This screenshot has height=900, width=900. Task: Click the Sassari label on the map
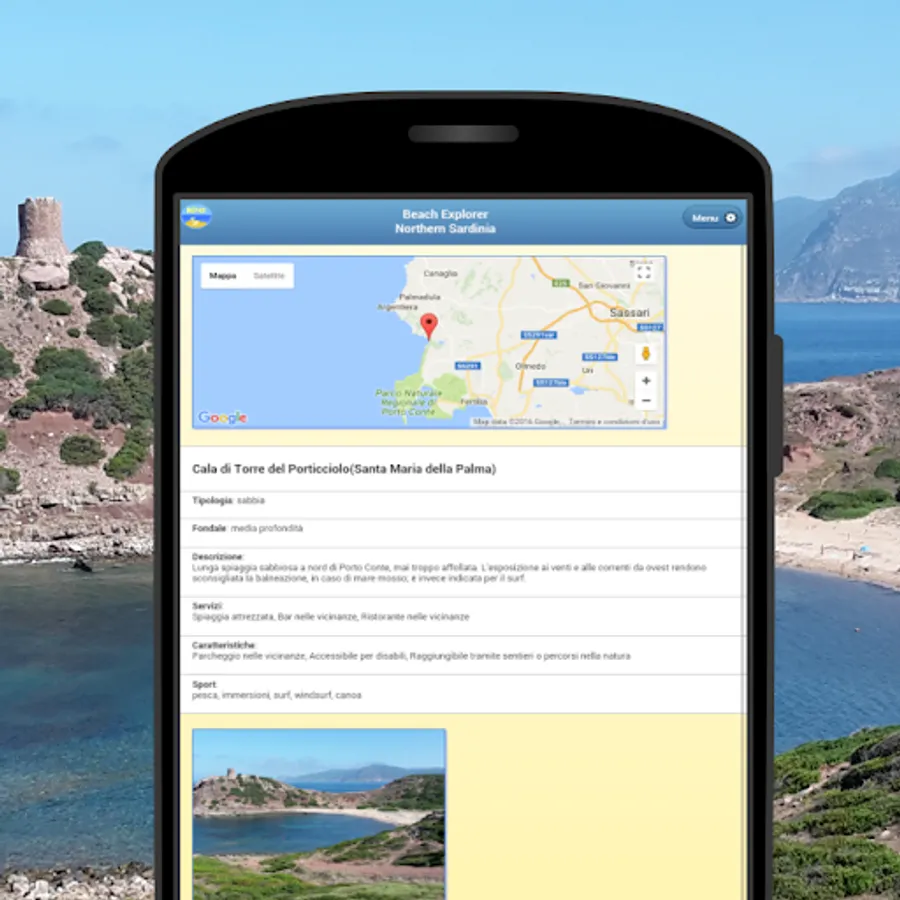630,313
